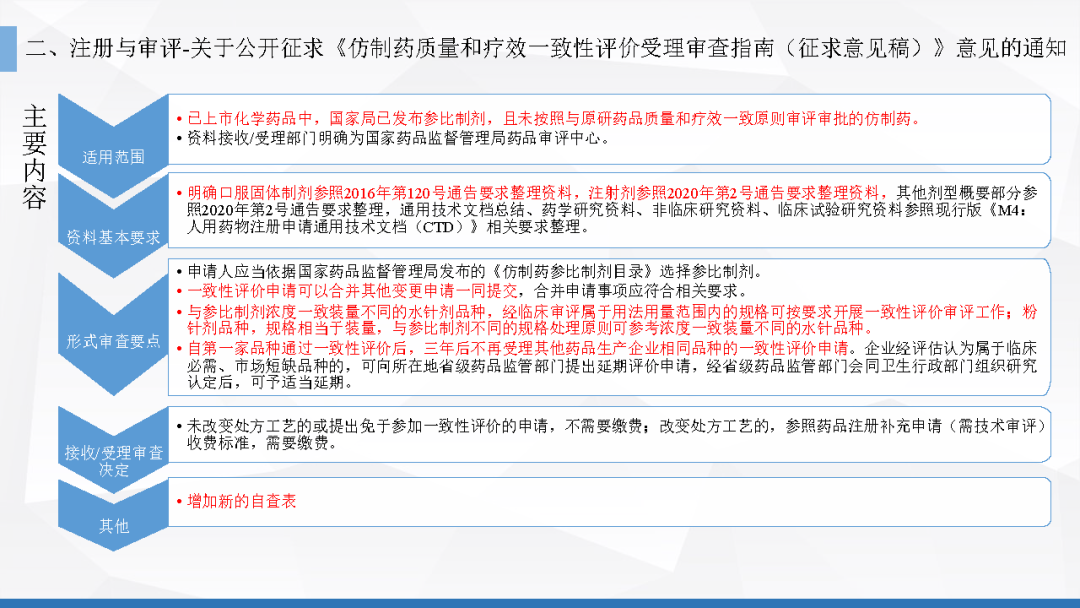Screen dimensions: 1080x608
Task: Click the red bullet starting with 已上市化学药品中
Action: (546, 118)
